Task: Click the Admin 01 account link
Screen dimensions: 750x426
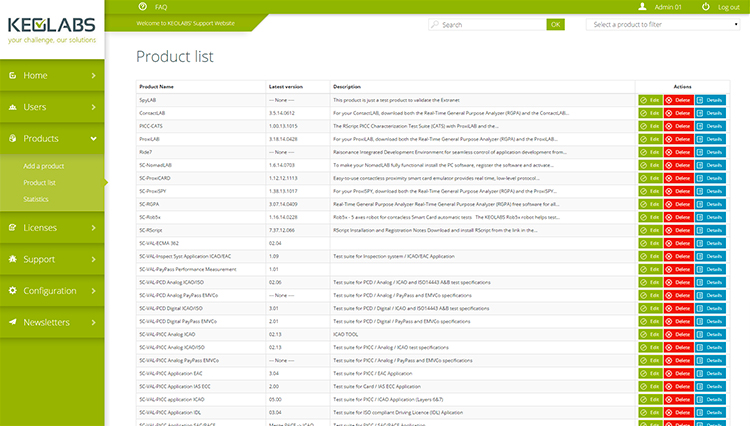Action: [x=668, y=7]
